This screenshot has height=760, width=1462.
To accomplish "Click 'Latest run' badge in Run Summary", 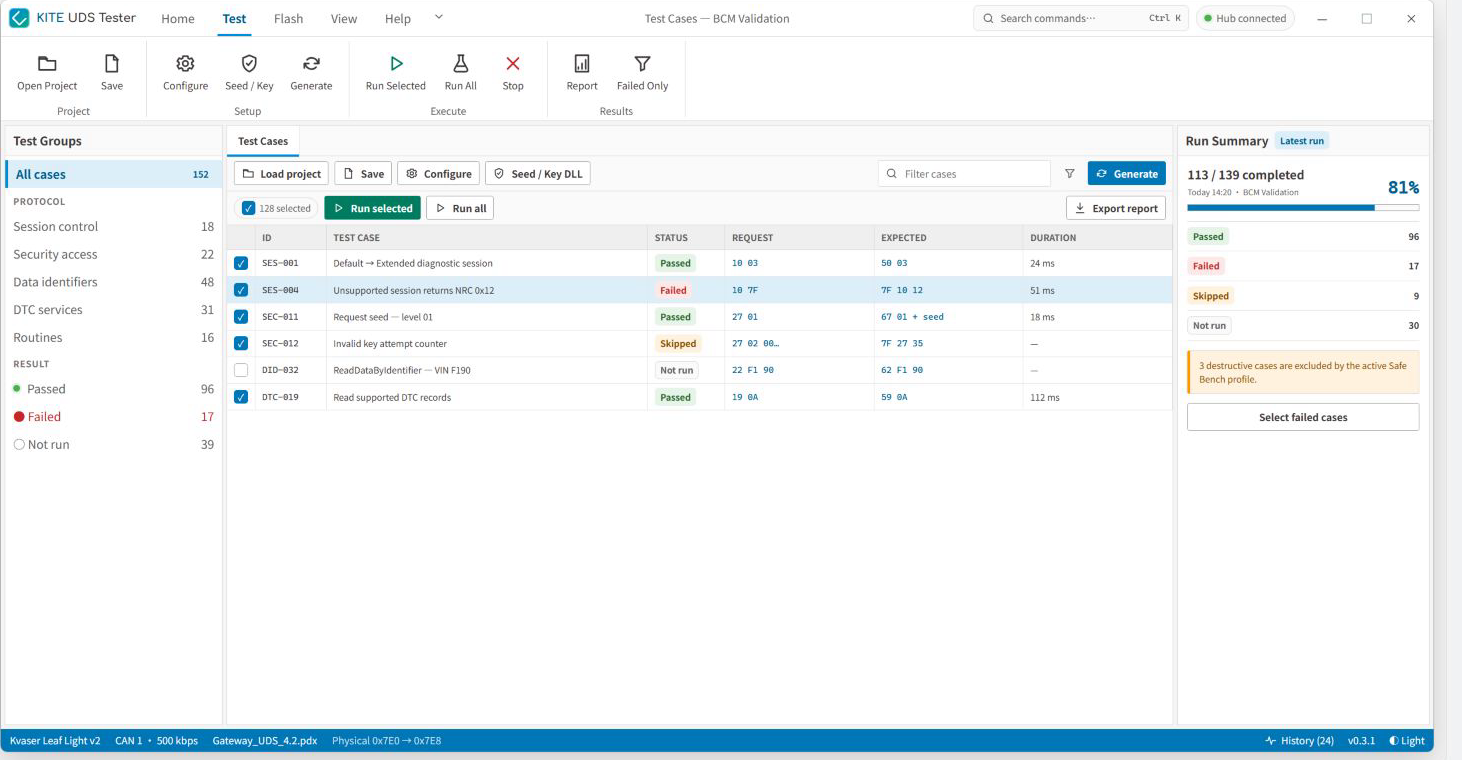I will tap(1302, 141).
